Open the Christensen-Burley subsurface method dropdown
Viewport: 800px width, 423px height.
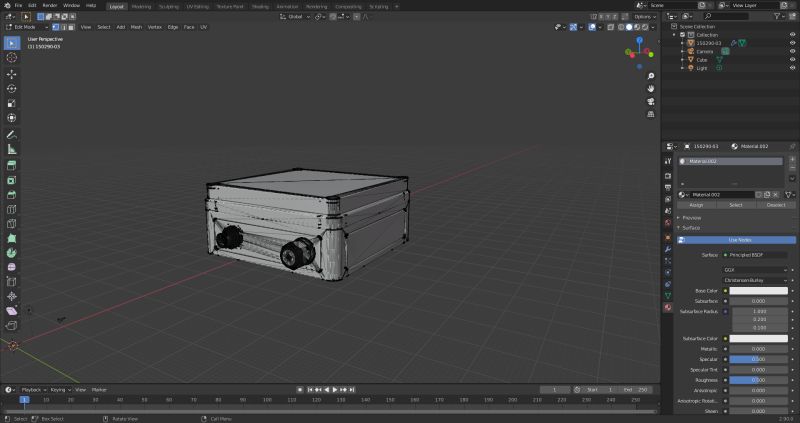755,280
